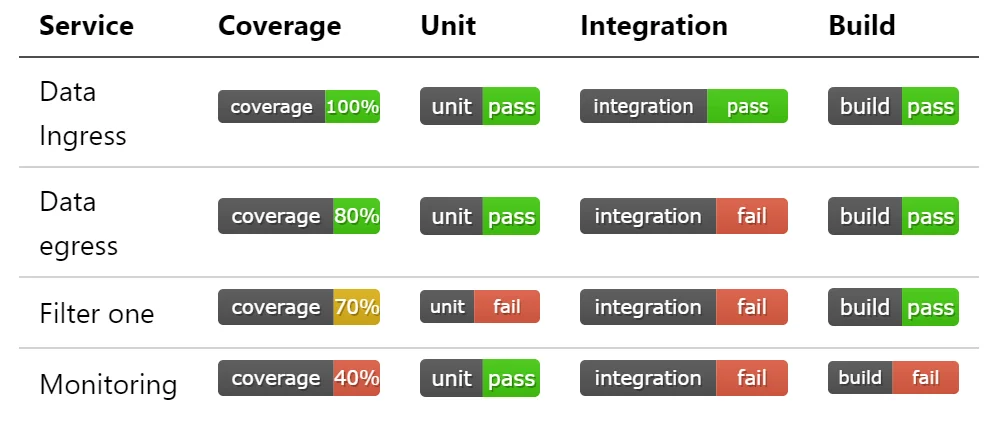Select the Data egress build pass badge

point(893,216)
